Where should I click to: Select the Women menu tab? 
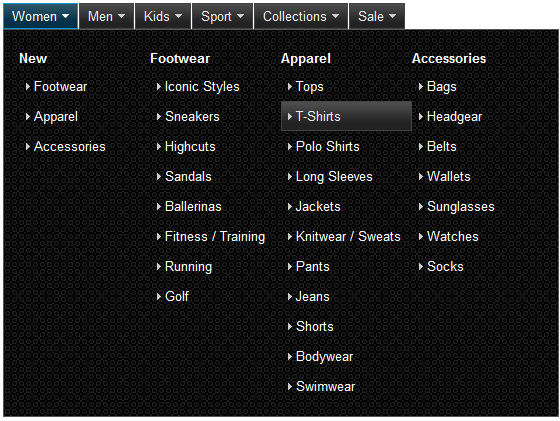(x=41, y=16)
